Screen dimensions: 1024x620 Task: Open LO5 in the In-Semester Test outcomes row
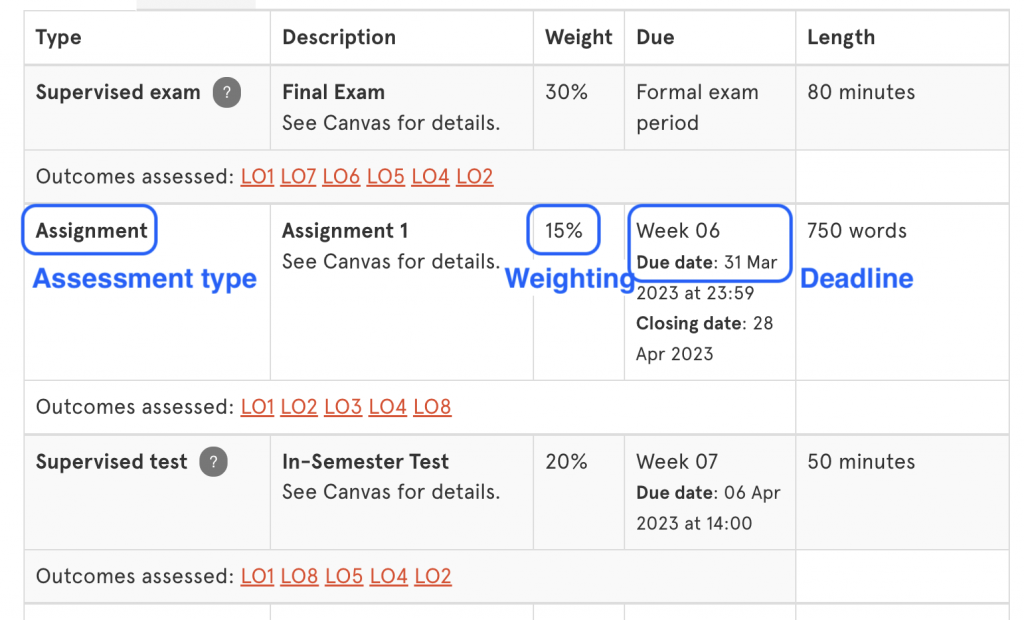343,576
